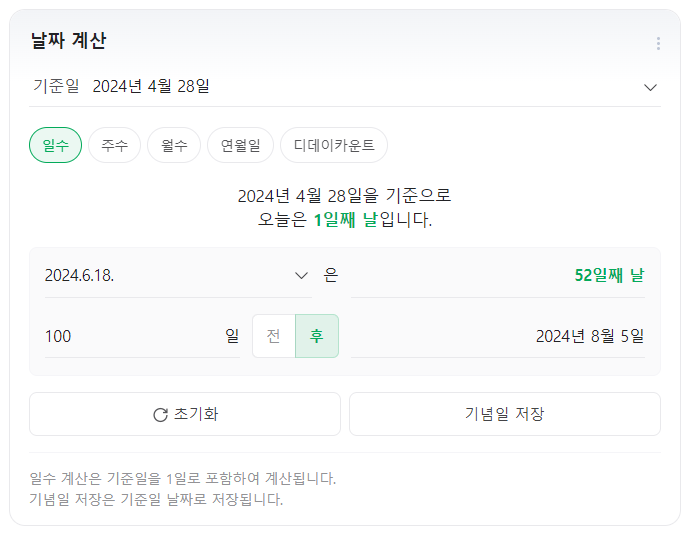This screenshot has height=536, width=695.
Task: Switch to the 주수 tab
Action: click(114, 145)
